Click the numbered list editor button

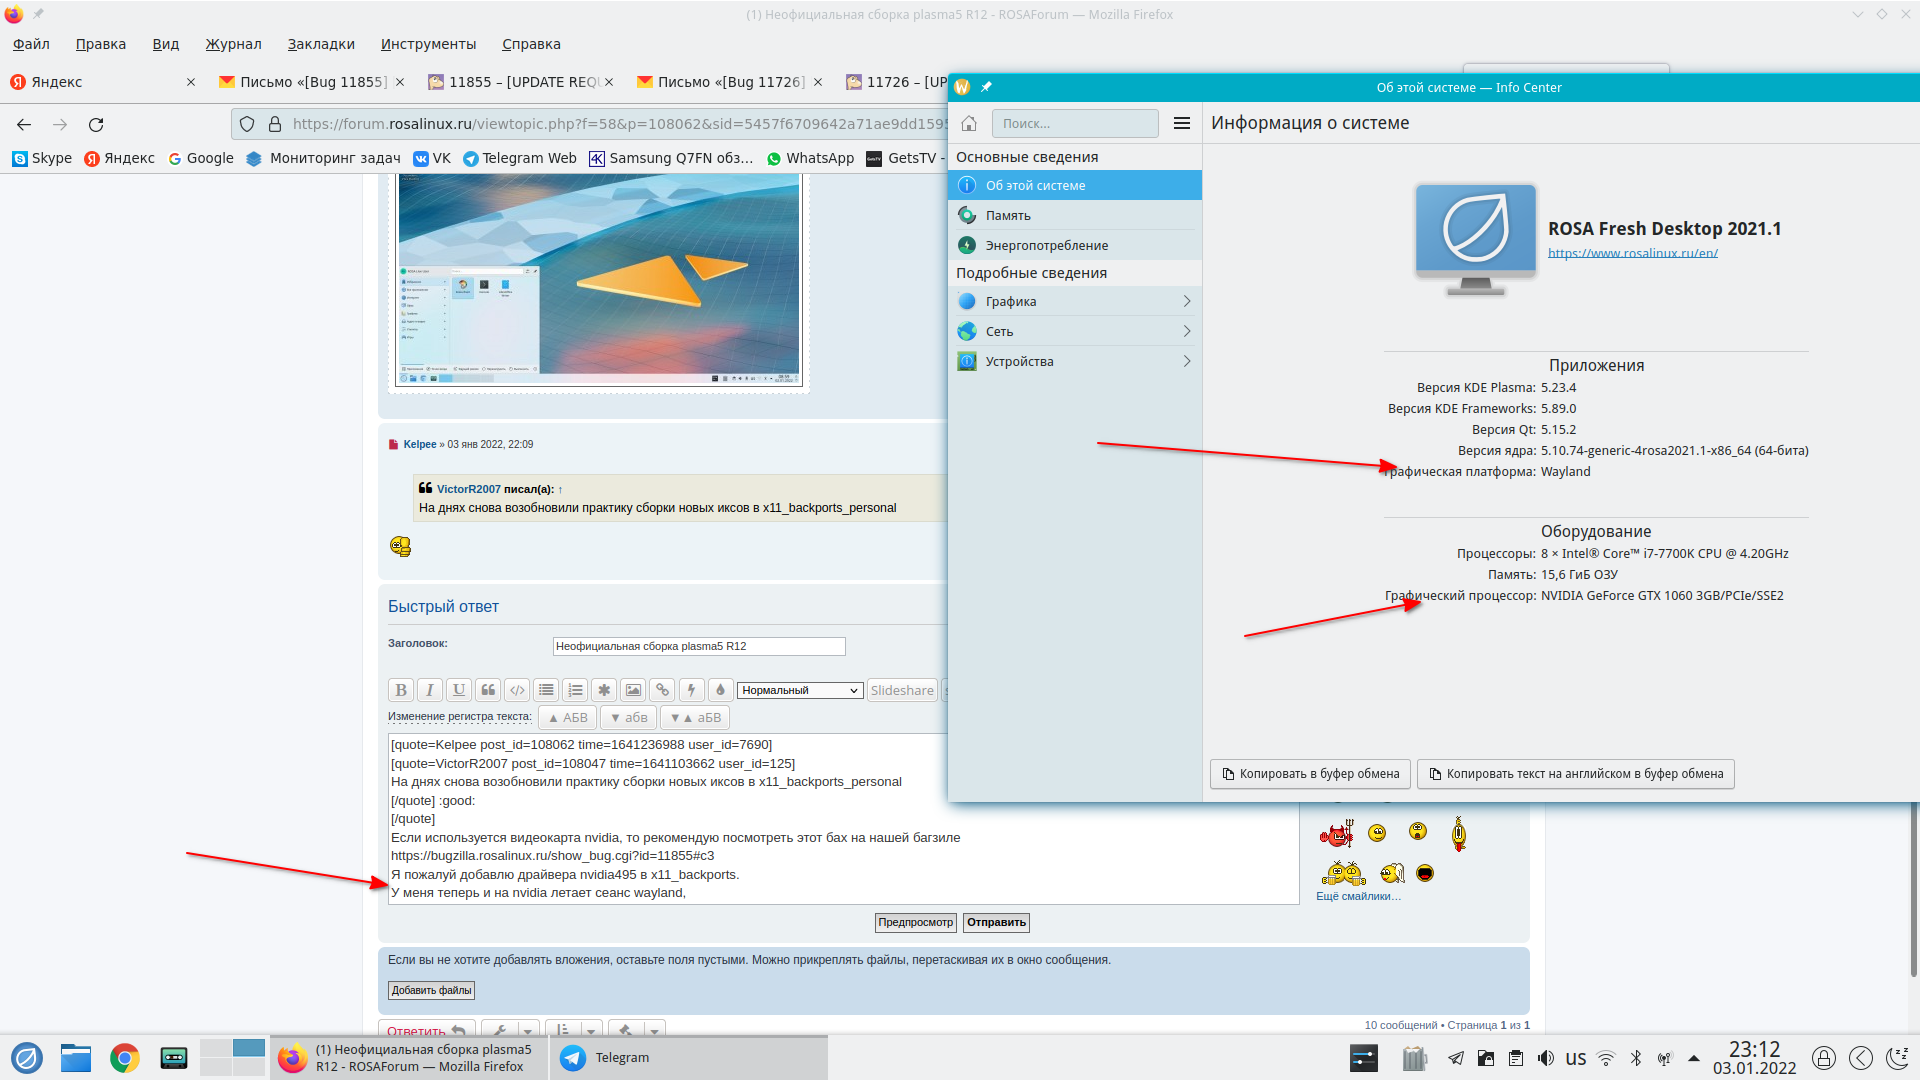tap(575, 690)
